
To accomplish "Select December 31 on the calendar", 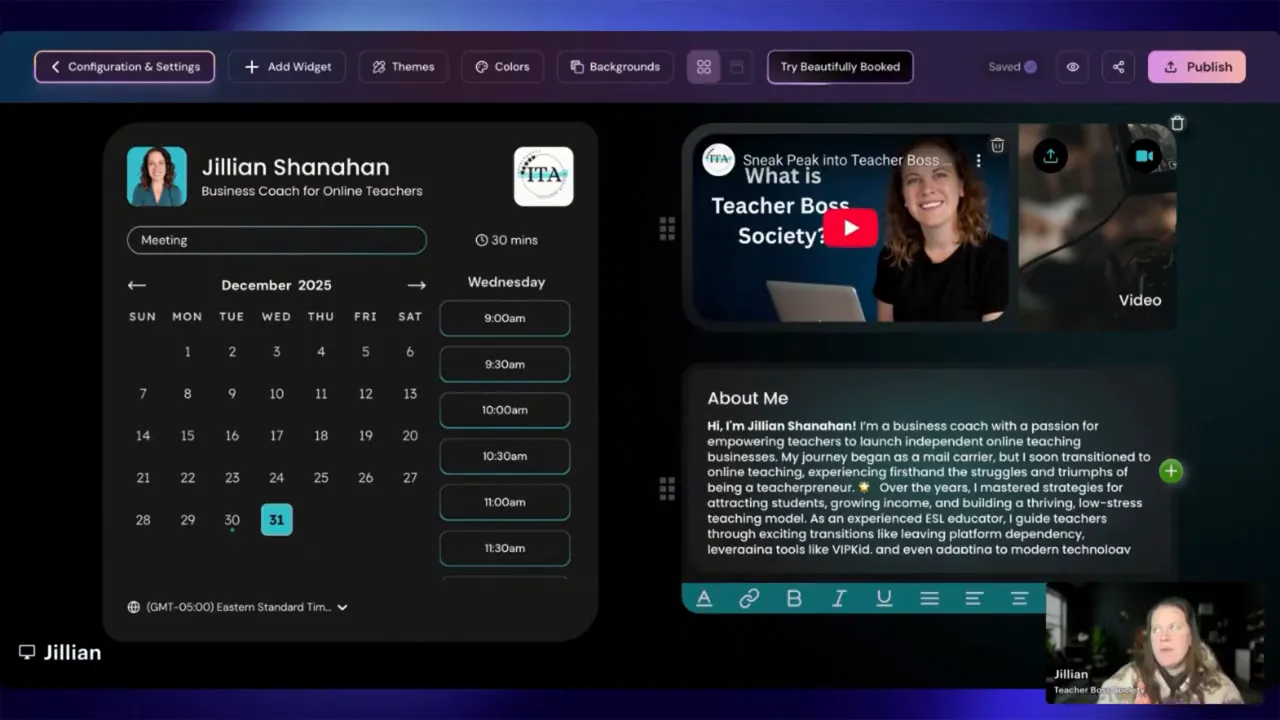I will pos(276,519).
